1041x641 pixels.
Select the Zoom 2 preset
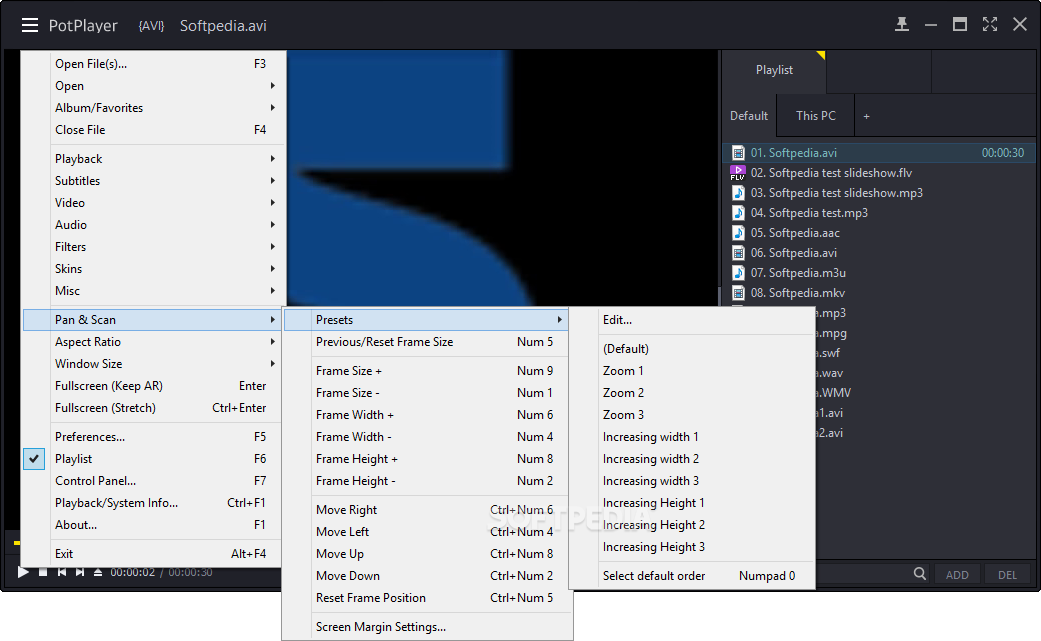[x=692, y=393]
